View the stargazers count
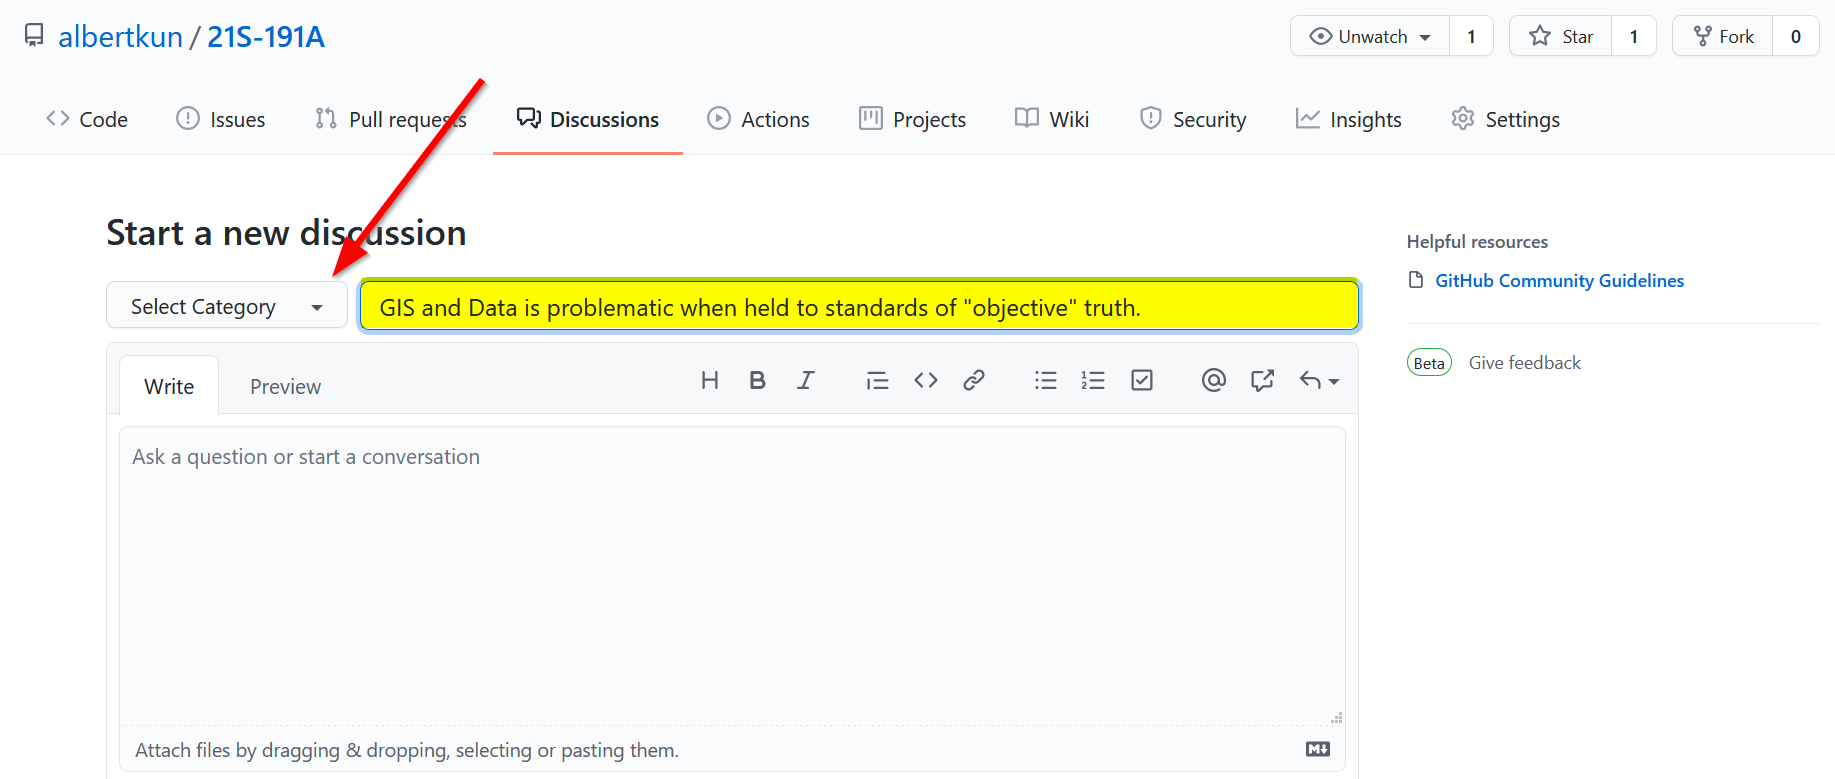 coord(1634,36)
